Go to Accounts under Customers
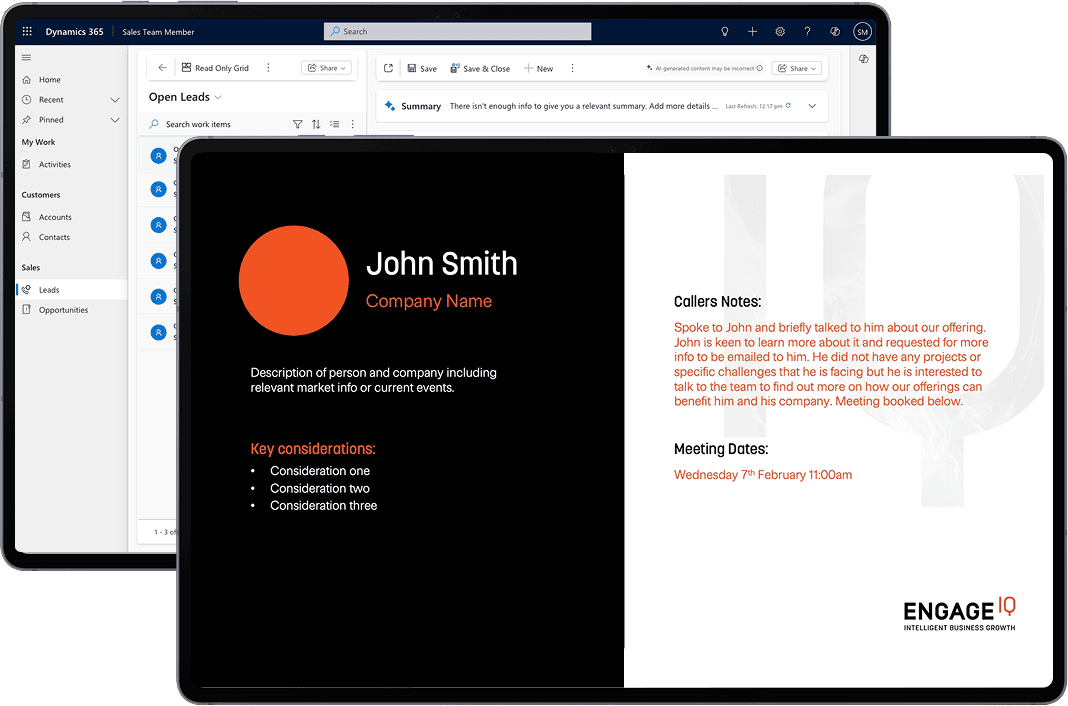This screenshot has height=706, width=1068. click(x=55, y=217)
